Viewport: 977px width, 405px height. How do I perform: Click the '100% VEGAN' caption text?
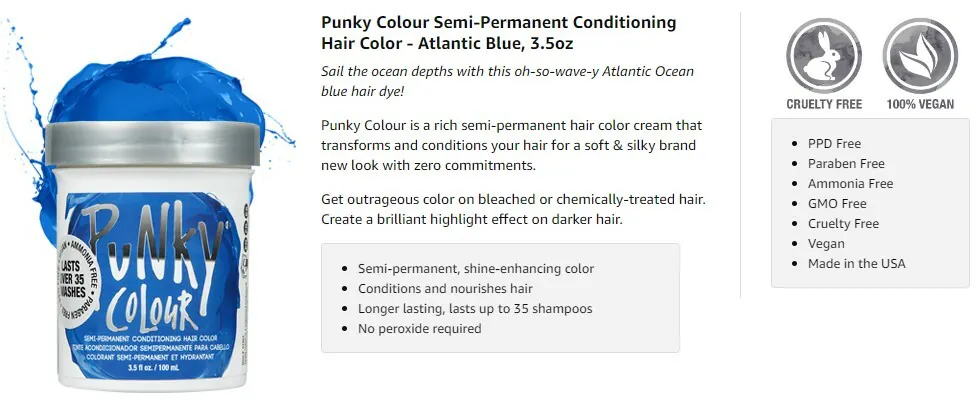coord(920,104)
